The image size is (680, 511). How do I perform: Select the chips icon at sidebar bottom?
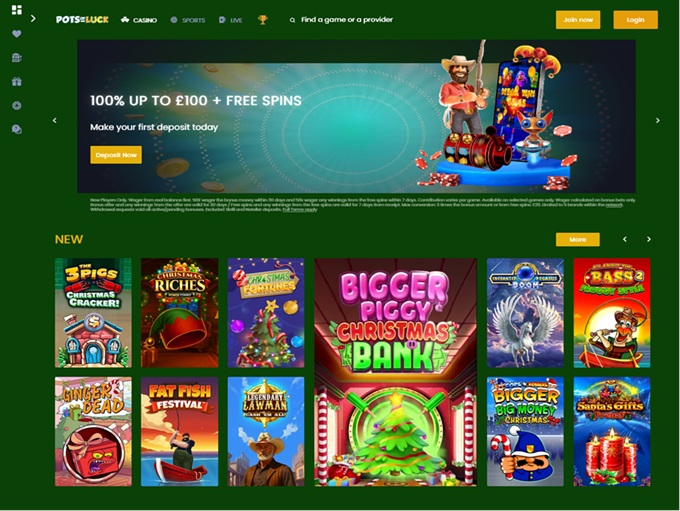click(17, 129)
